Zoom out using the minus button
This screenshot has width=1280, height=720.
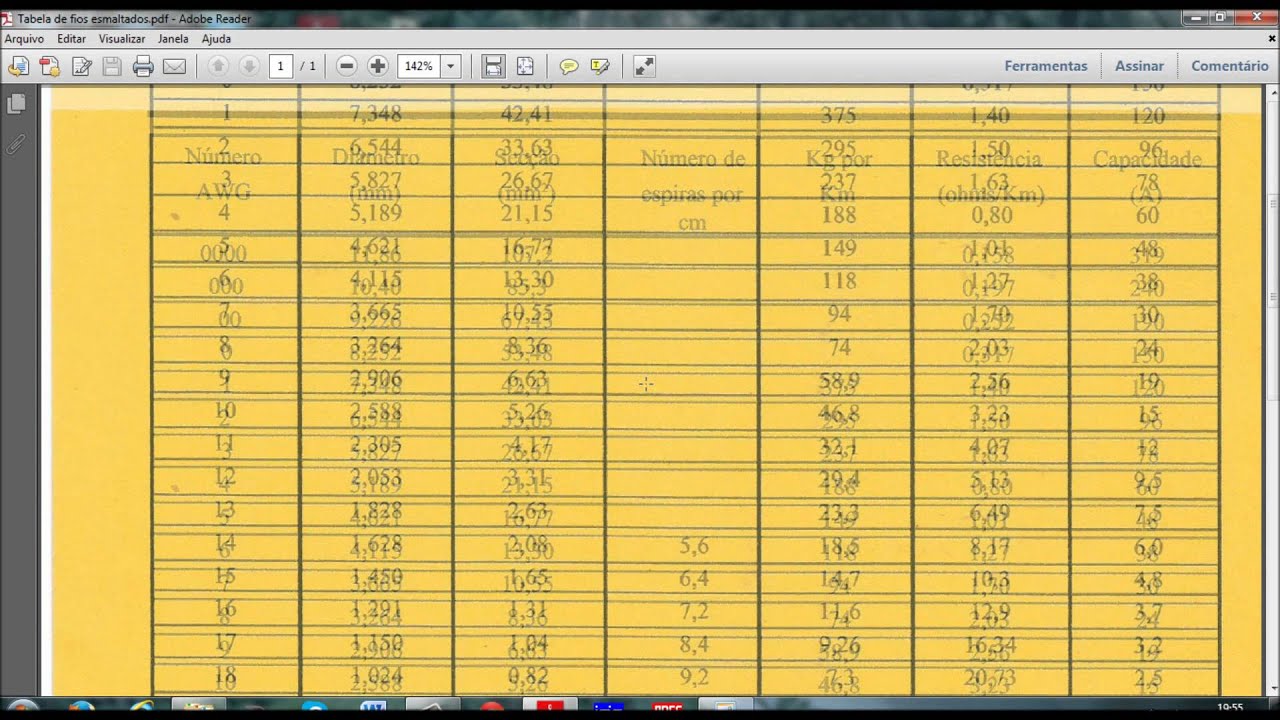click(347, 66)
